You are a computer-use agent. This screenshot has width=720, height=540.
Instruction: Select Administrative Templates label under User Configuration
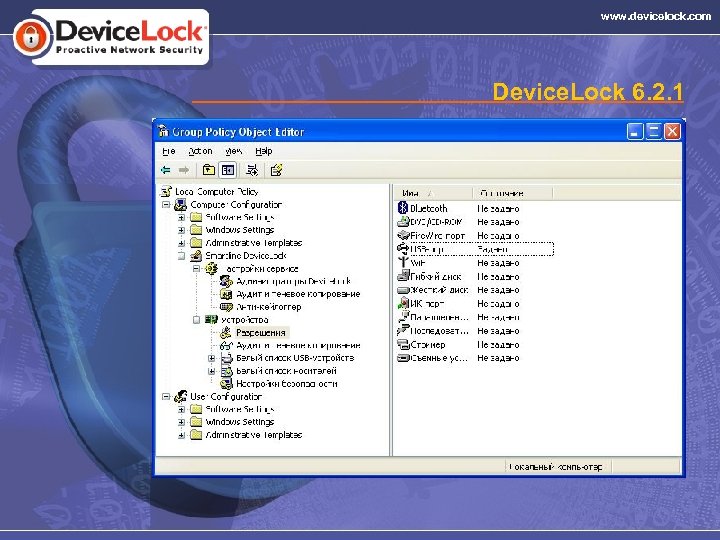pyautogui.click(x=253, y=435)
